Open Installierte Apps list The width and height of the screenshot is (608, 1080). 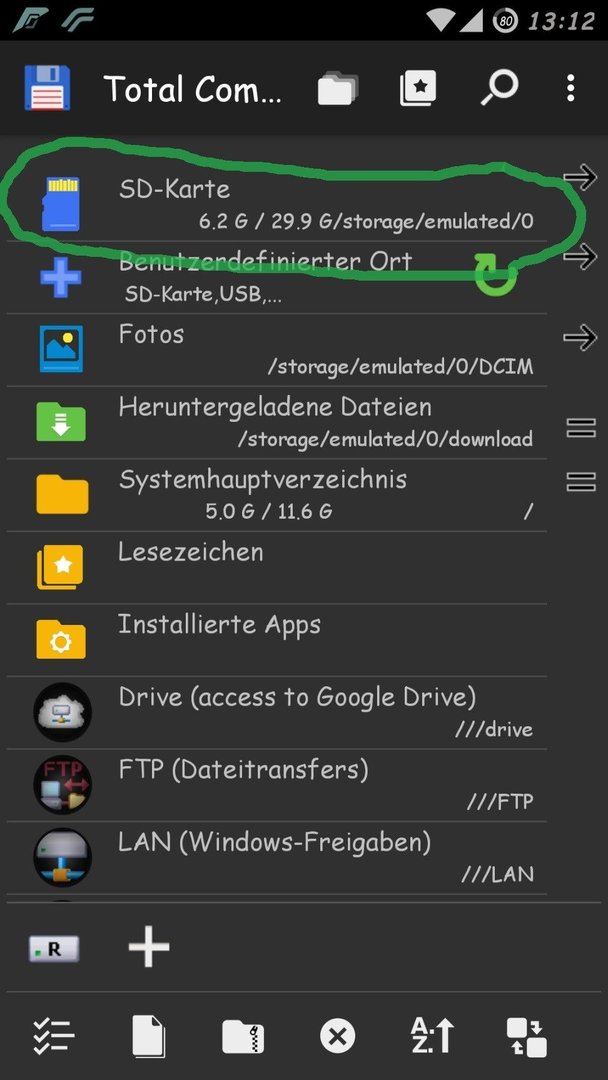click(277, 640)
